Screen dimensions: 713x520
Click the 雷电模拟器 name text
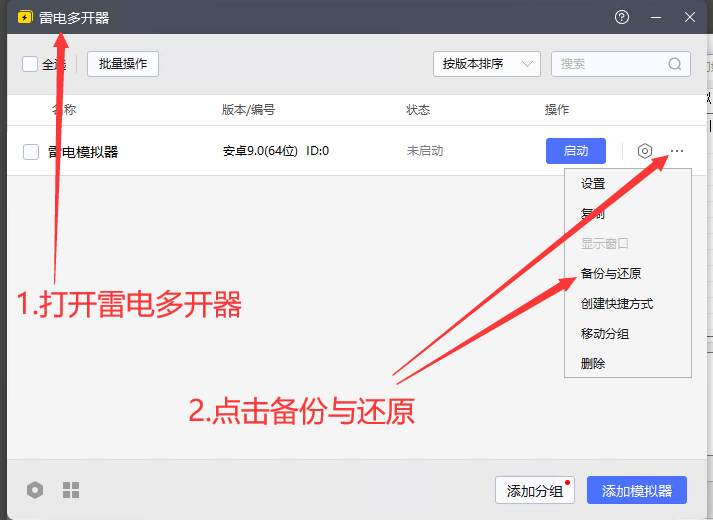pos(83,152)
